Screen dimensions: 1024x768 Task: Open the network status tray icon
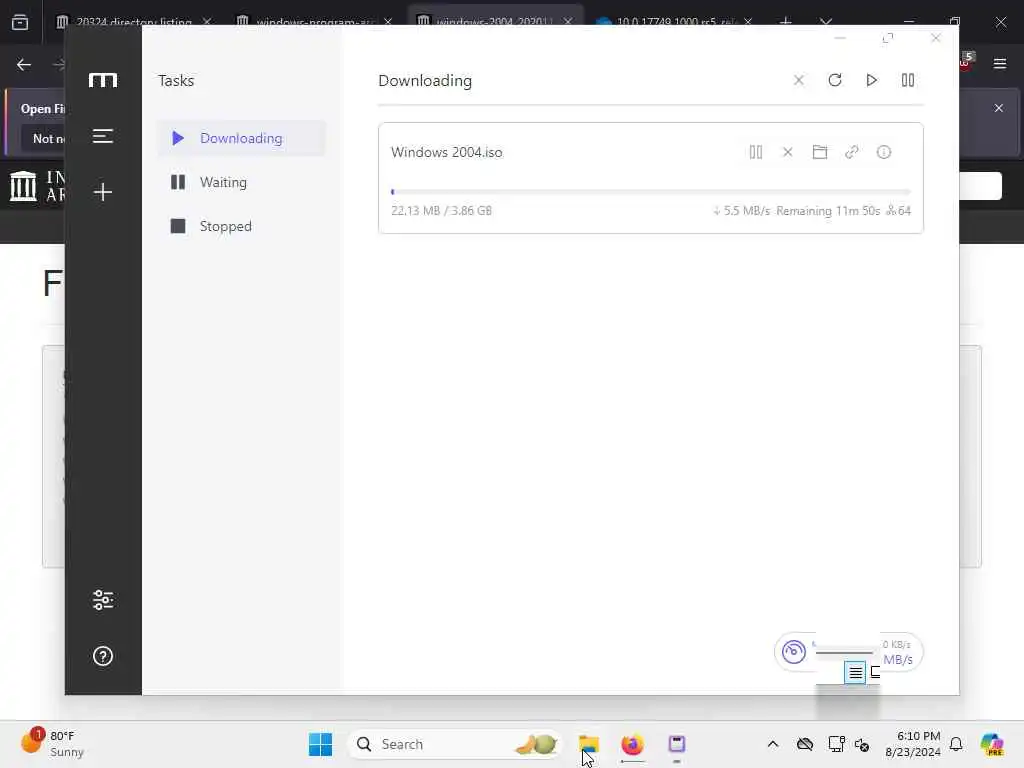[x=837, y=744]
